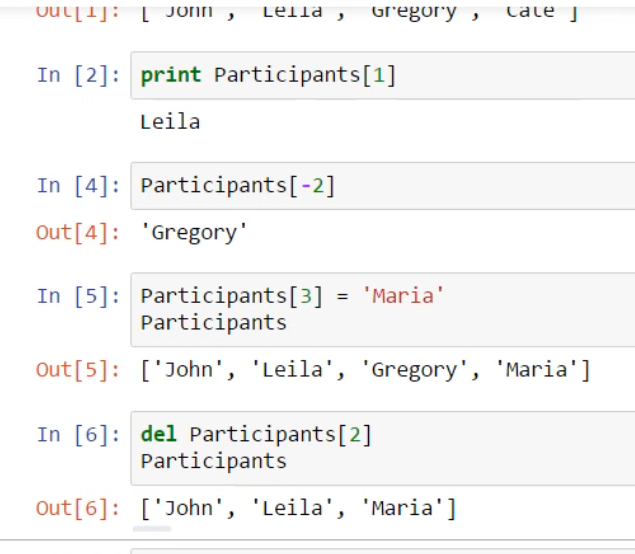This screenshot has height=554, width=635.
Task: Click the In [6] prompt label
Action: pyautogui.click(x=78, y=434)
